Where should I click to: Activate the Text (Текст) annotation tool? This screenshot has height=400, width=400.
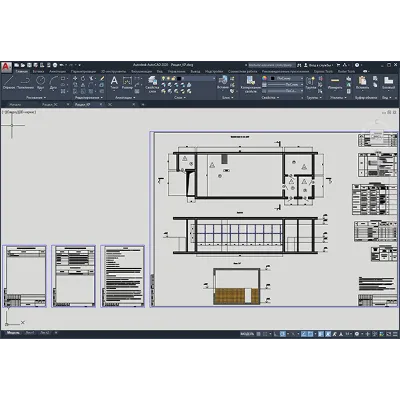(114, 83)
